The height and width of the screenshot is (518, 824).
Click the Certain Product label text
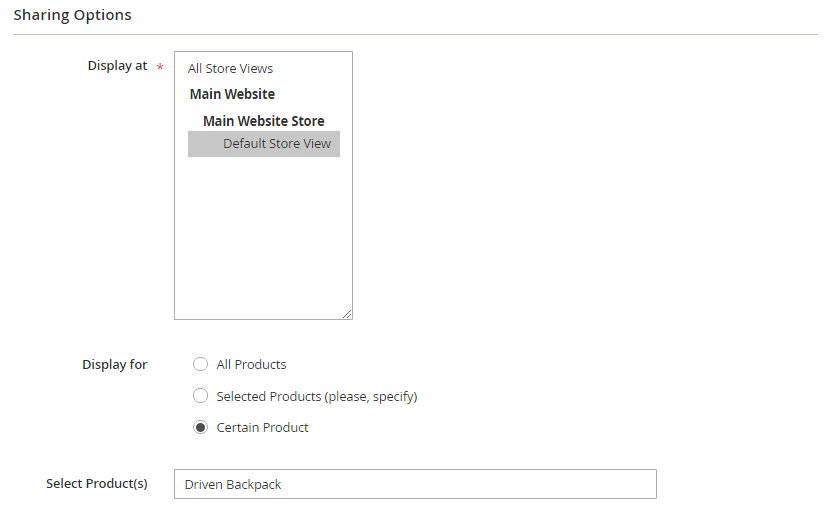coord(262,427)
